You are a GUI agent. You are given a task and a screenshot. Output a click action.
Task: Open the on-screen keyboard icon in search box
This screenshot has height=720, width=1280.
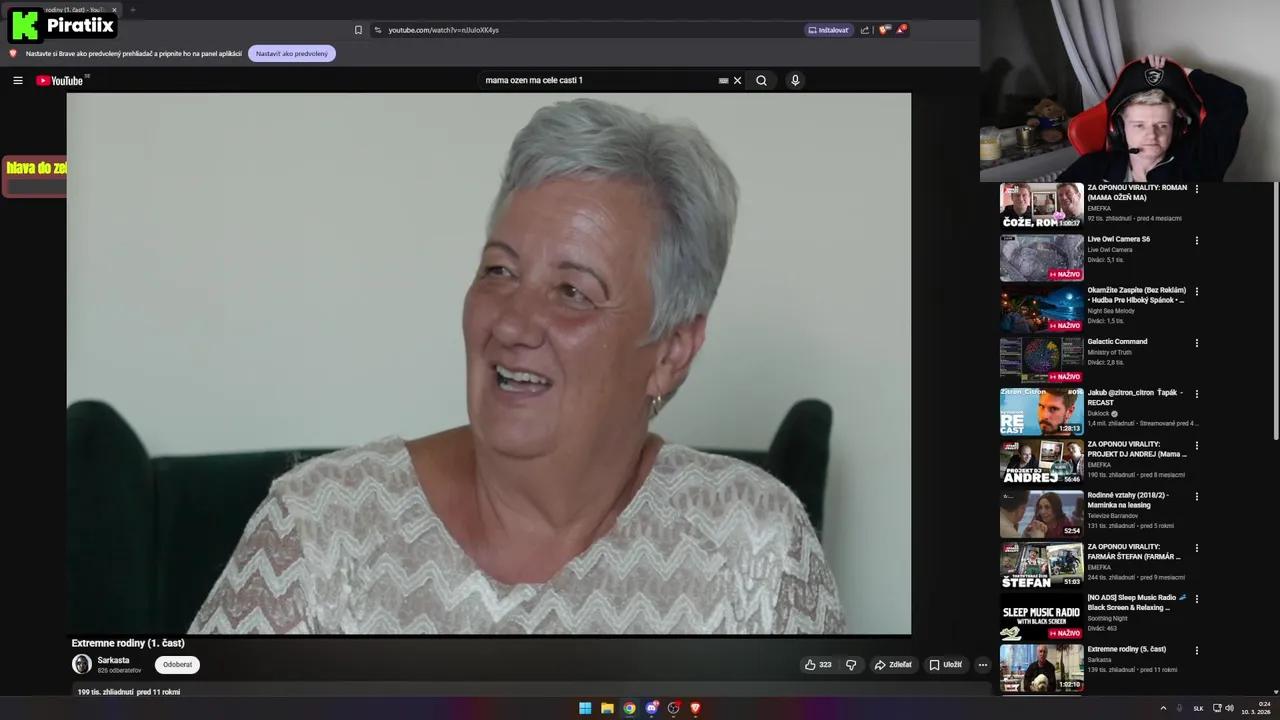(x=723, y=81)
